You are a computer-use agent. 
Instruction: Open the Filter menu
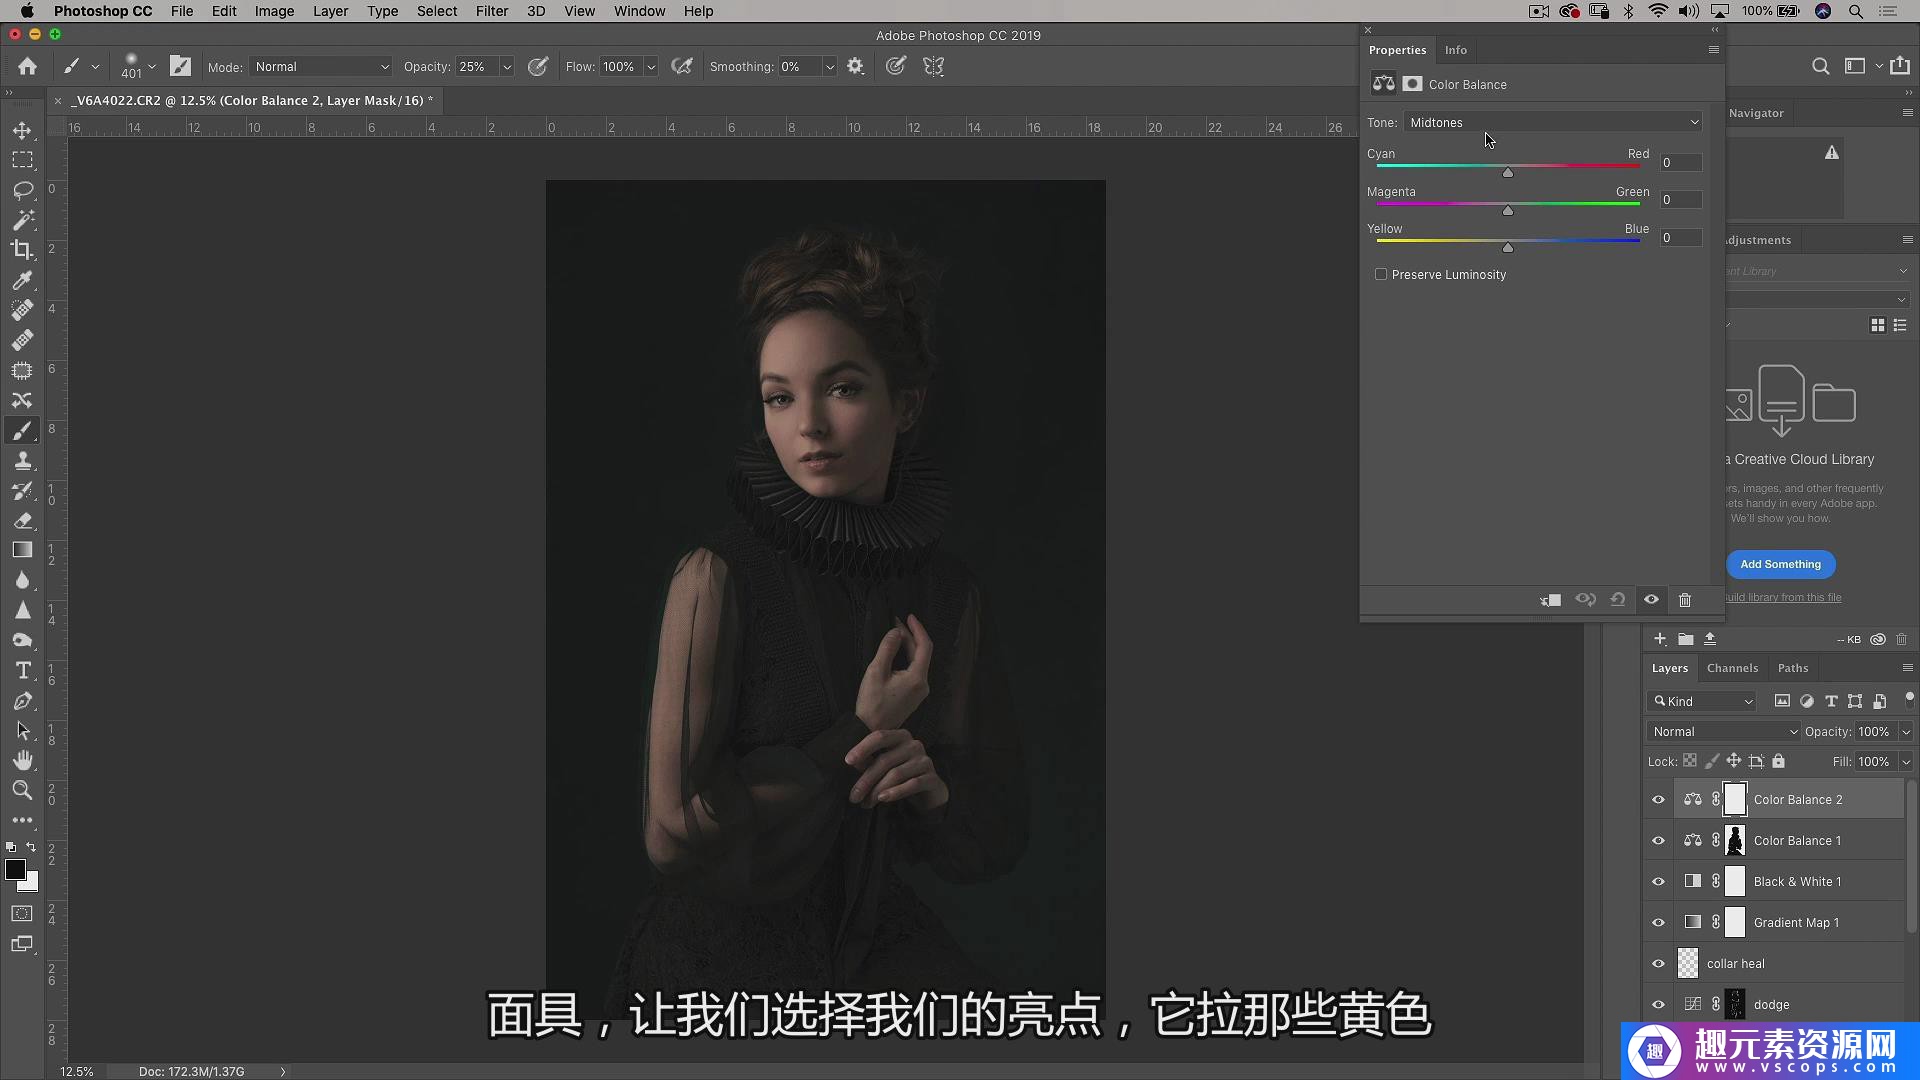tap(491, 11)
